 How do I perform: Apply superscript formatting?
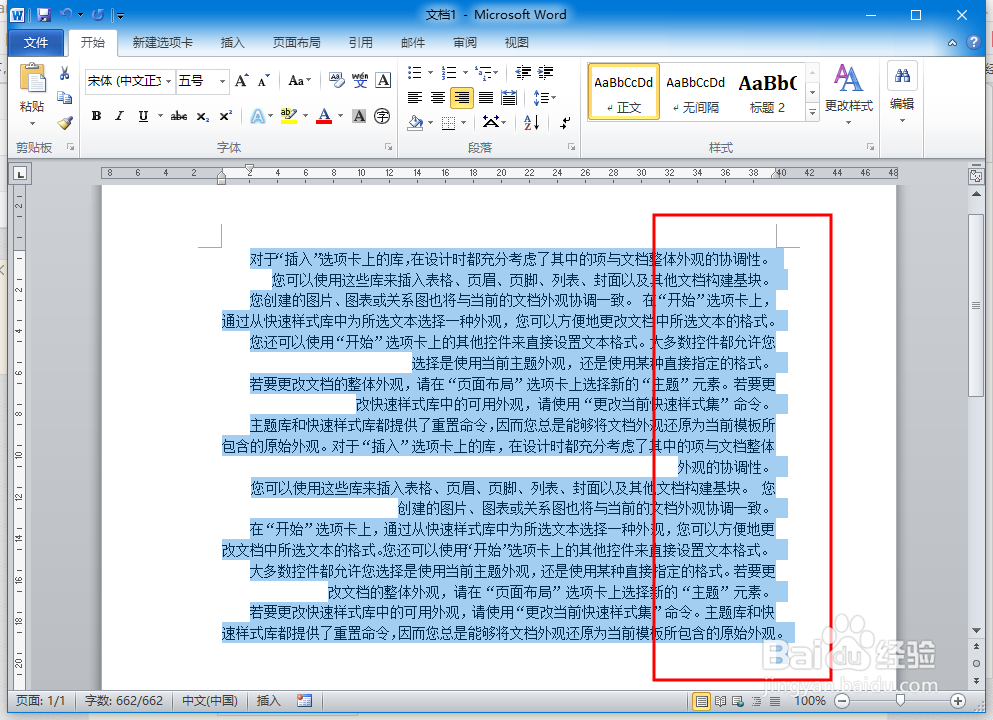click(227, 114)
